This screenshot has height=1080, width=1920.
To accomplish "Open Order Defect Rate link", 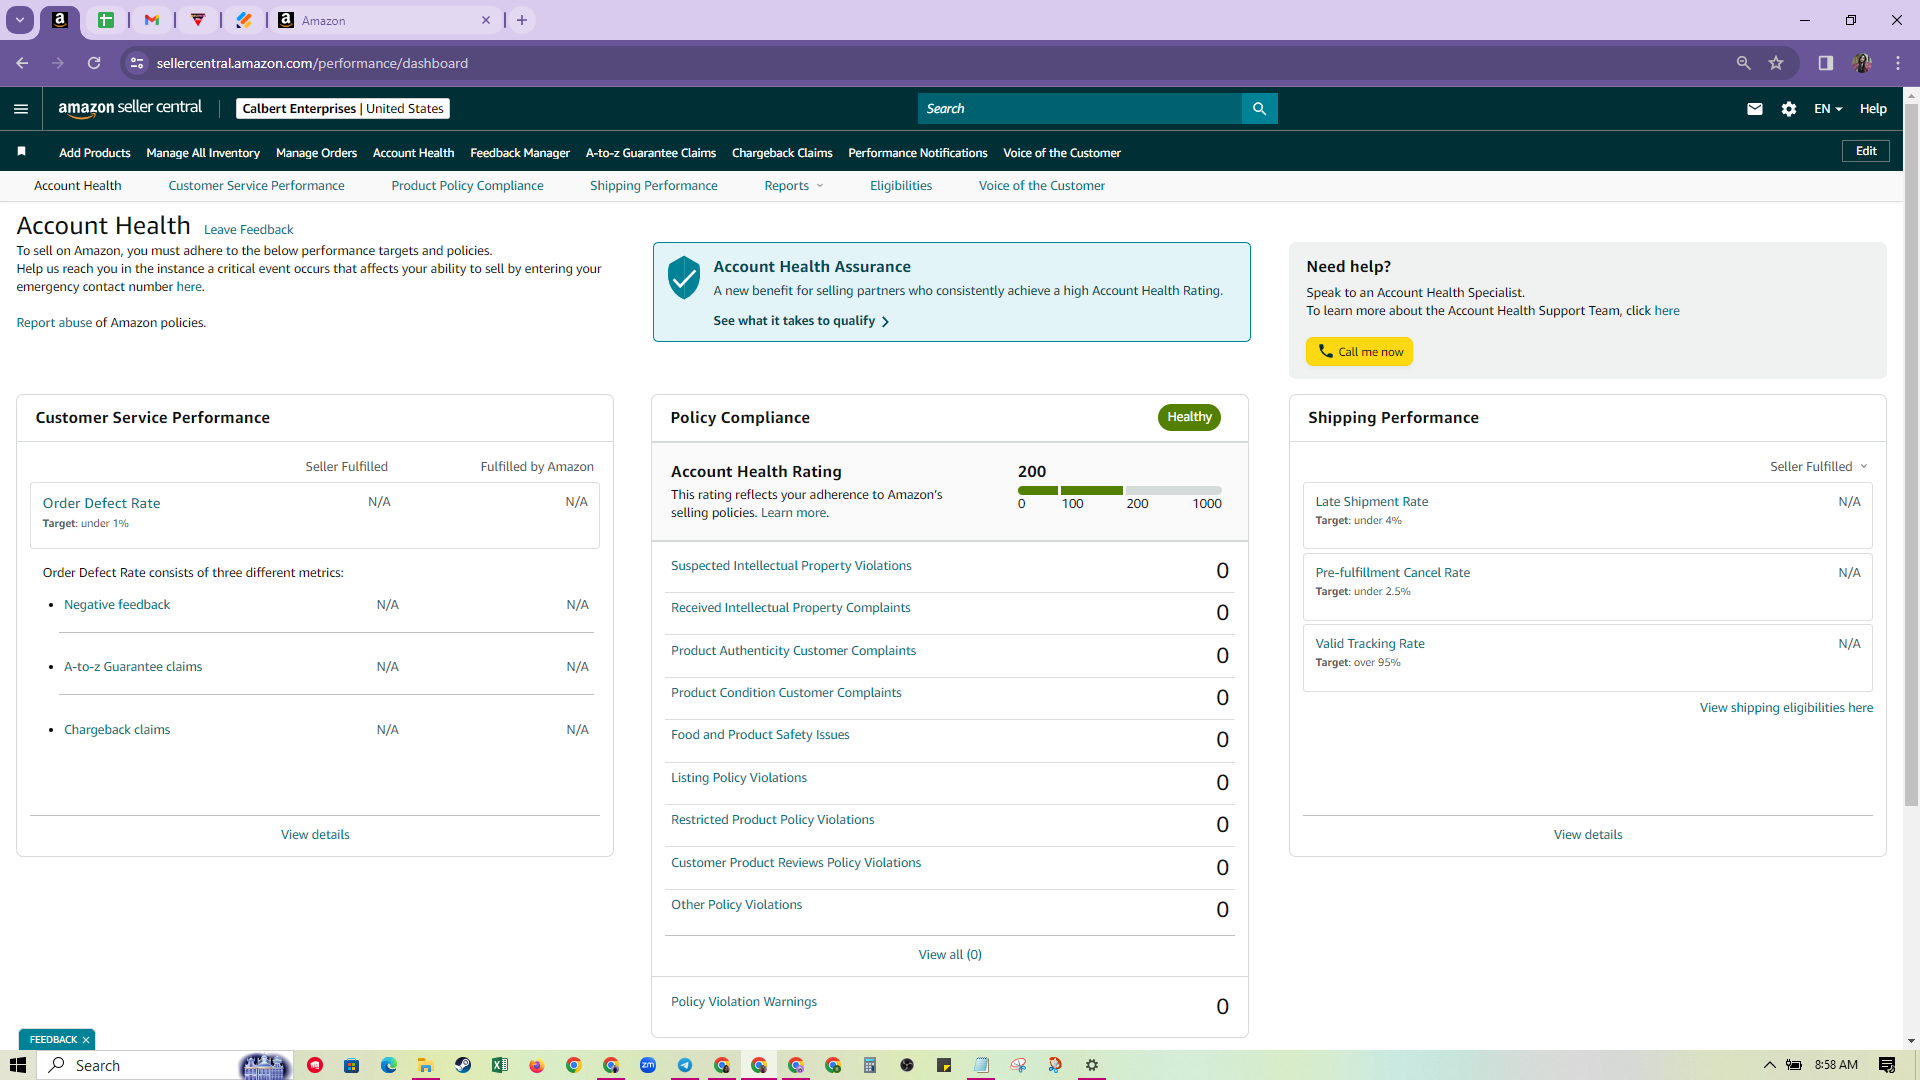I will tap(101, 503).
